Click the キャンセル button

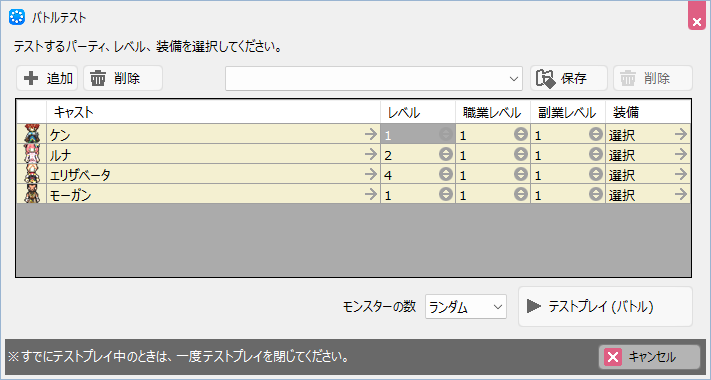[649, 357]
